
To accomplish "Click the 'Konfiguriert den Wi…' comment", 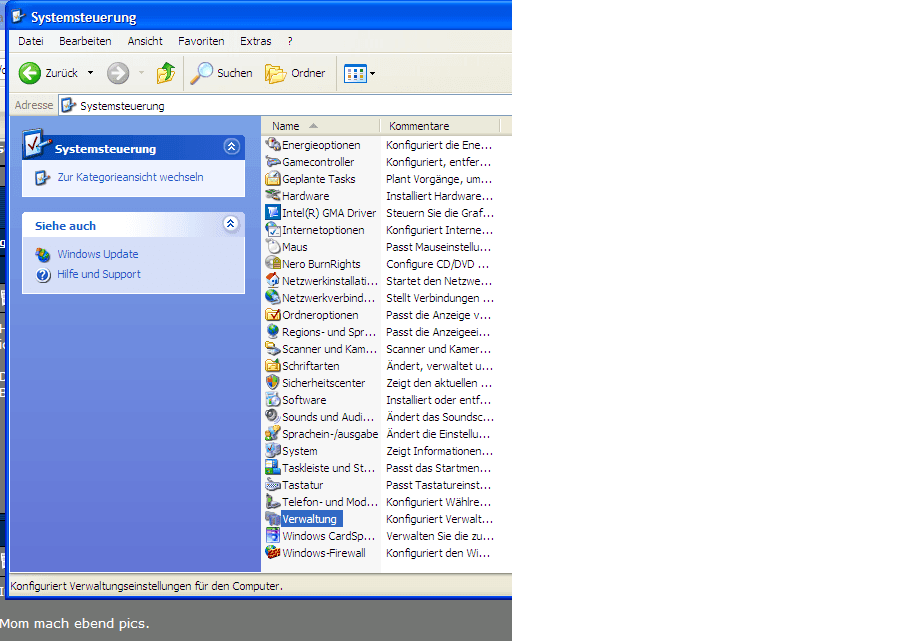I will pos(439,553).
